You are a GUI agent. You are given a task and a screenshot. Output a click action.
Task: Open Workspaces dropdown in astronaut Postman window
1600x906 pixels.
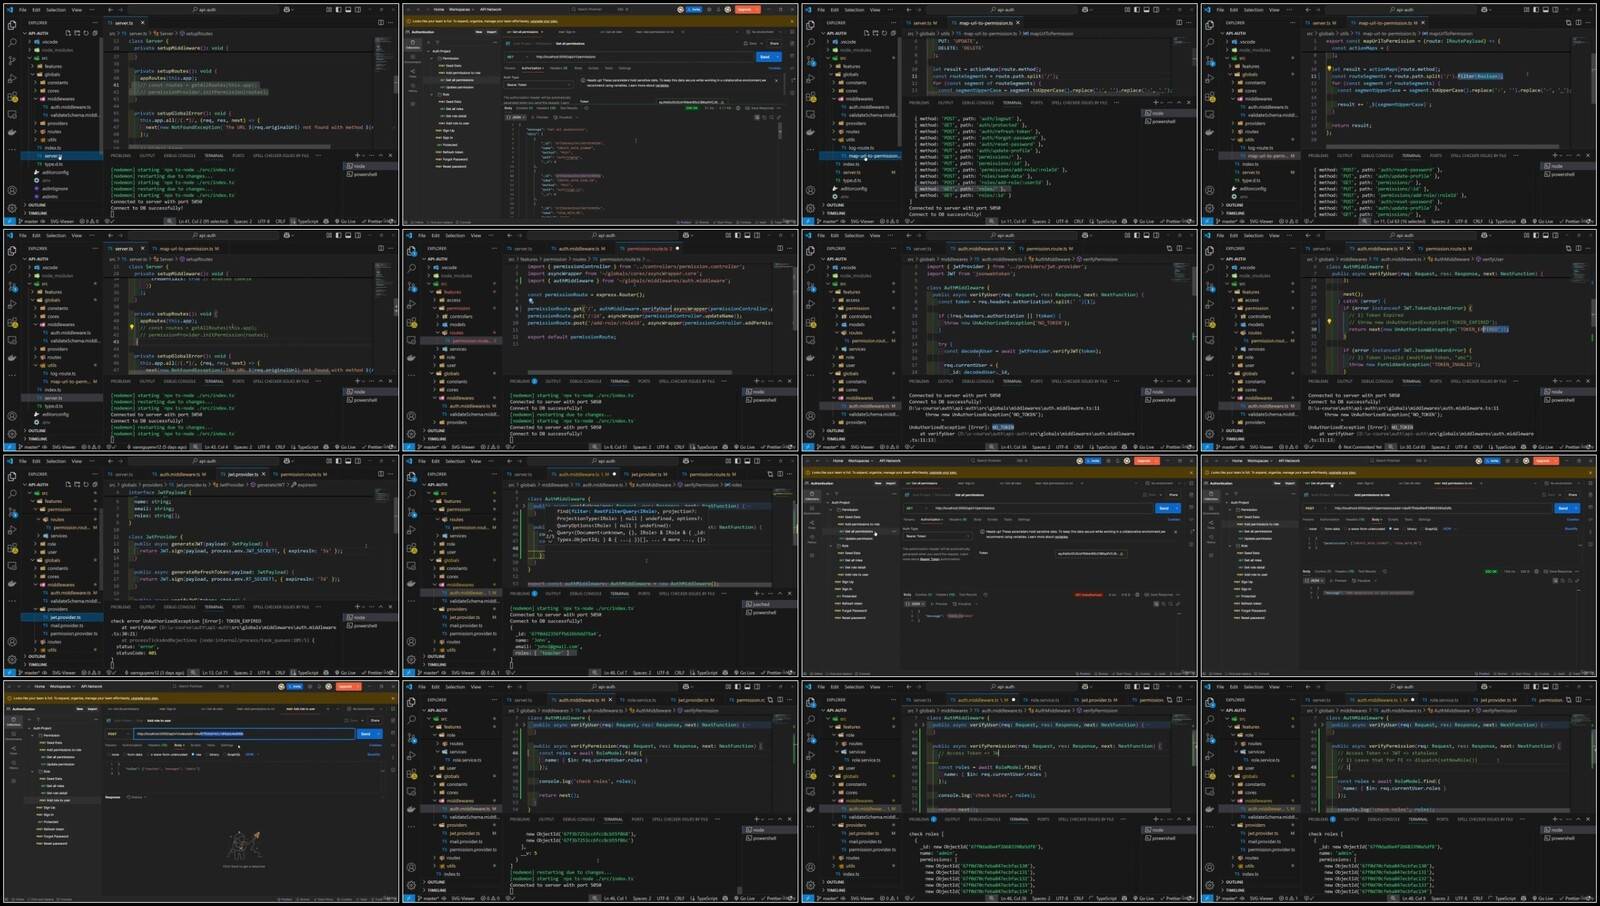point(62,687)
